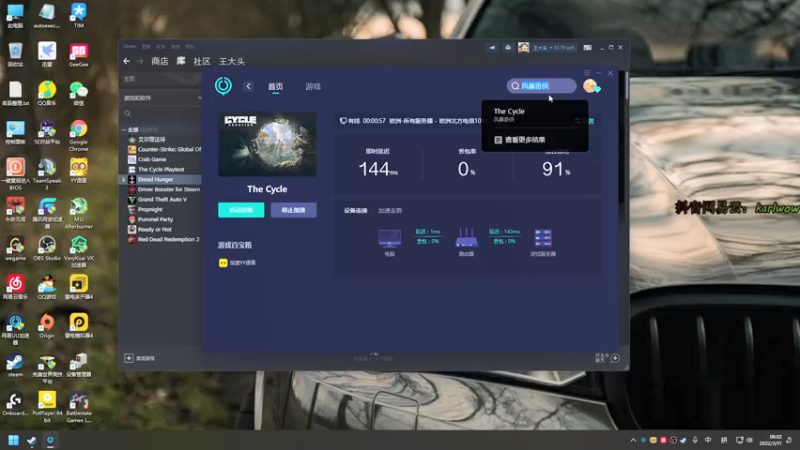Choose 查看更多结果 in the search dropdown
The height and width of the screenshot is (450, 800).
(x=520, y=140)
